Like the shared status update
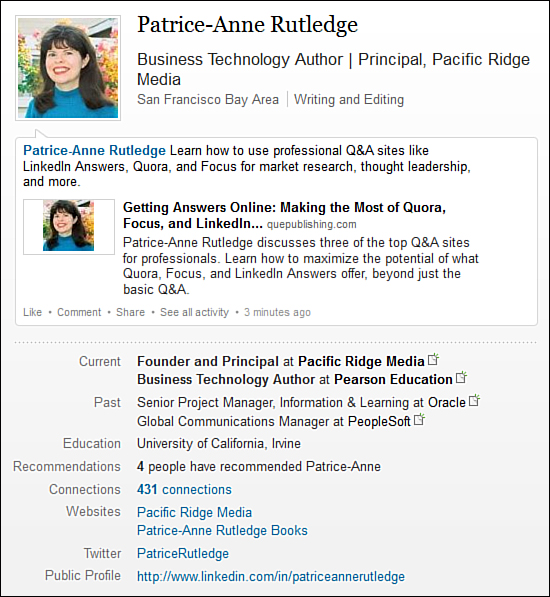This screenshot has width=550, height=597. click(x=32, y=312)
